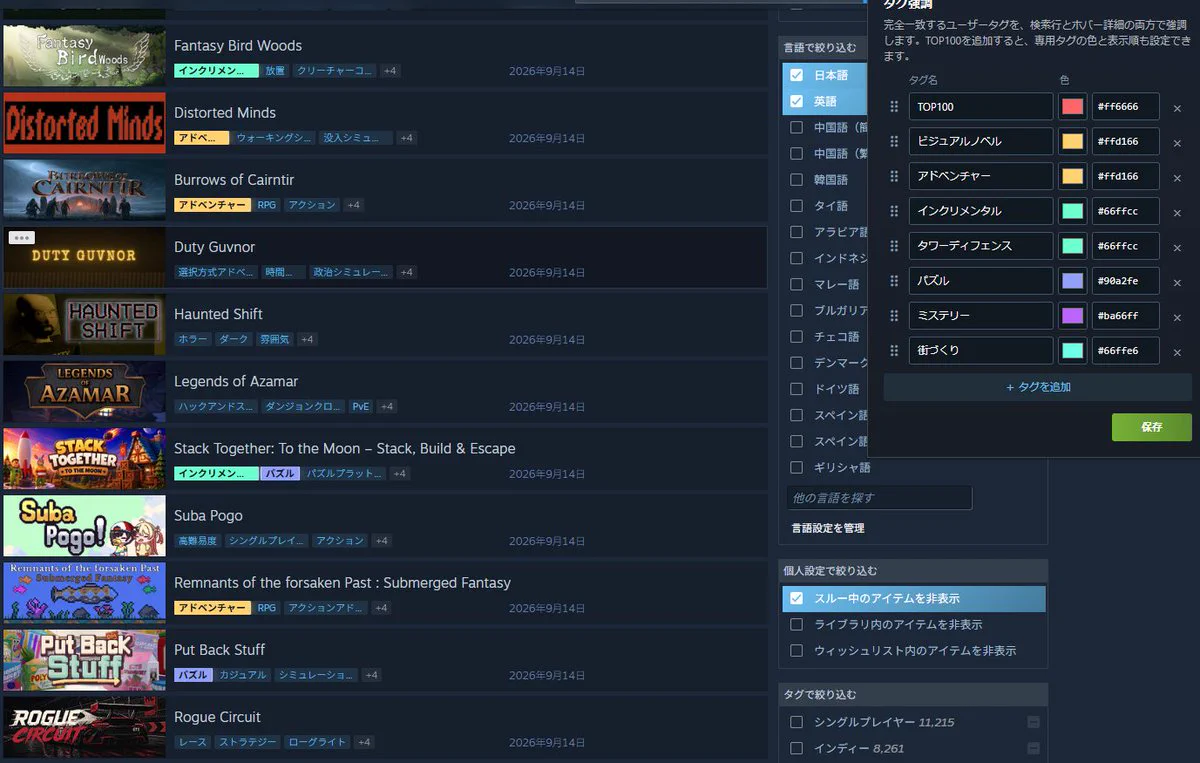The height and width of the screenshot is (763, 1200).
Task: Collapse the 言語で絞り込む filter section
Action: point(825,47)
